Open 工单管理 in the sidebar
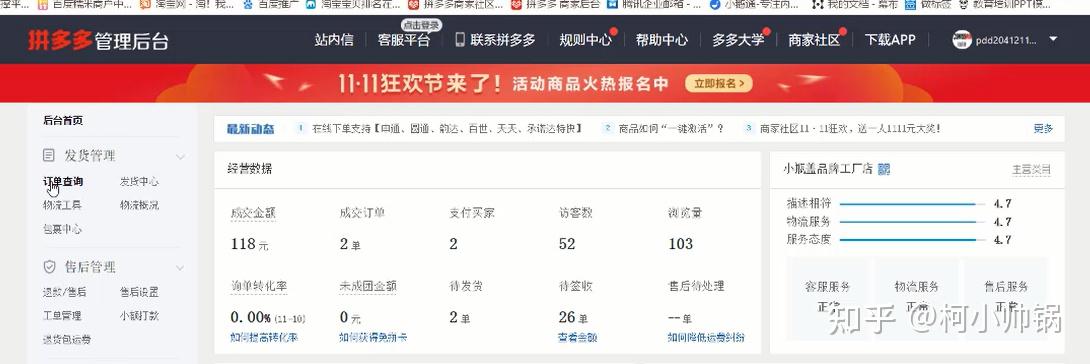This screenshot has height=364, width=1090. pyautogui.click(x=62, y=315)
